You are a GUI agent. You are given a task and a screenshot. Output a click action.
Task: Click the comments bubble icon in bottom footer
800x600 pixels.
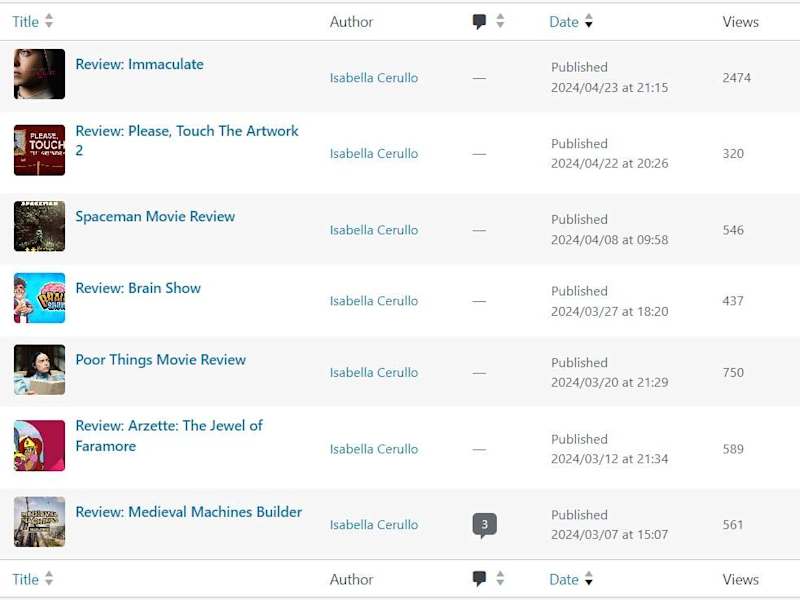(x=479, y=579)
